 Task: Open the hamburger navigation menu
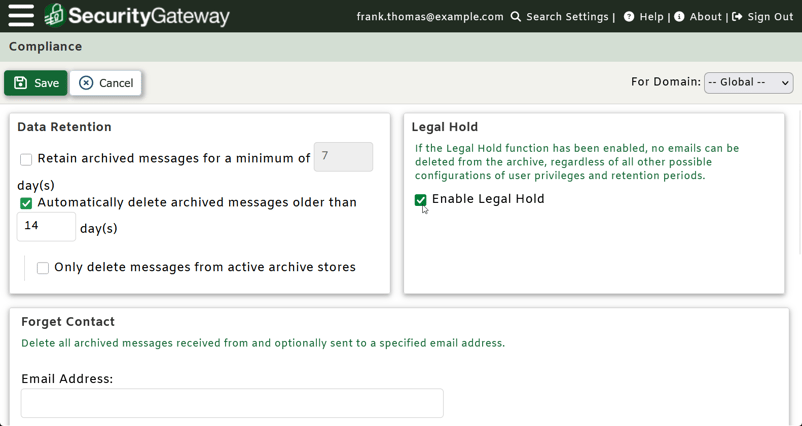pos(21,16)
